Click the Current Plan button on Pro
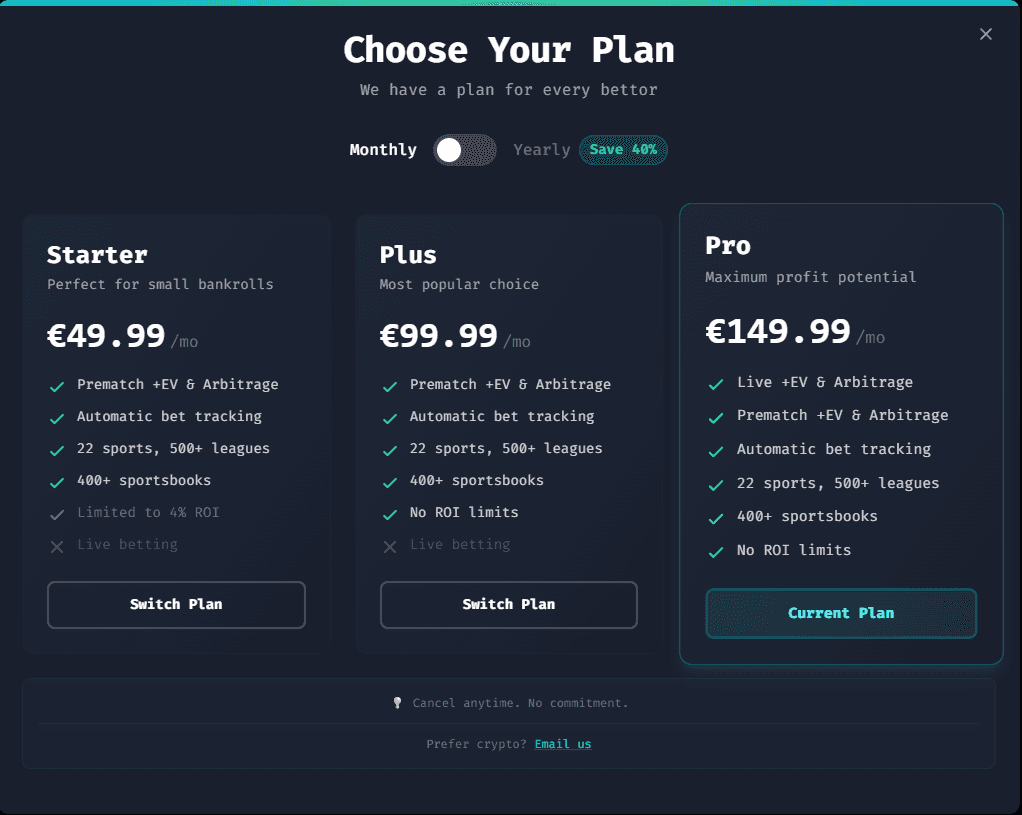The width and height of the screenshot is (1022, 815). coord(841,613)
